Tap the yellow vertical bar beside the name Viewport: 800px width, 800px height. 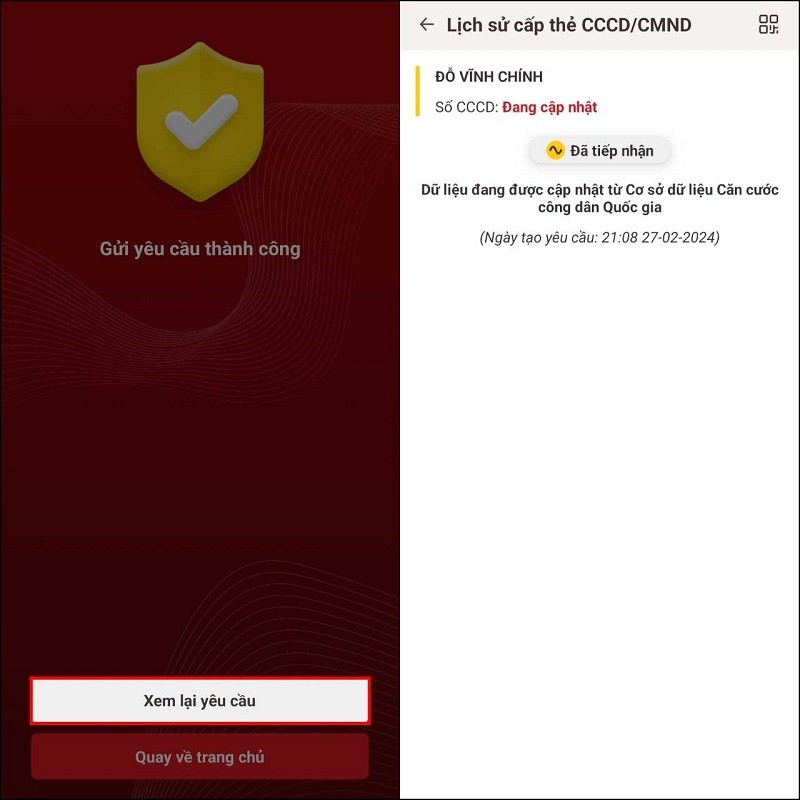(x=417, y=91)
